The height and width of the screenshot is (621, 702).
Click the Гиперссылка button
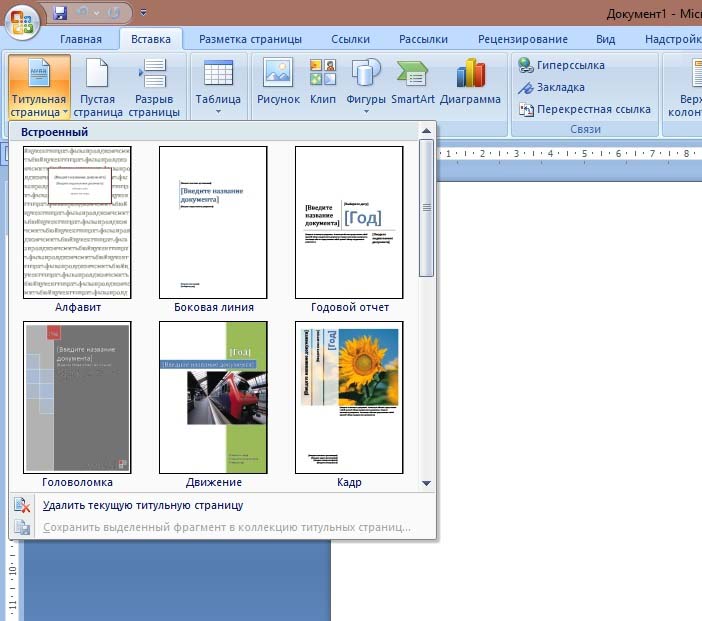(x=561, y=65)
